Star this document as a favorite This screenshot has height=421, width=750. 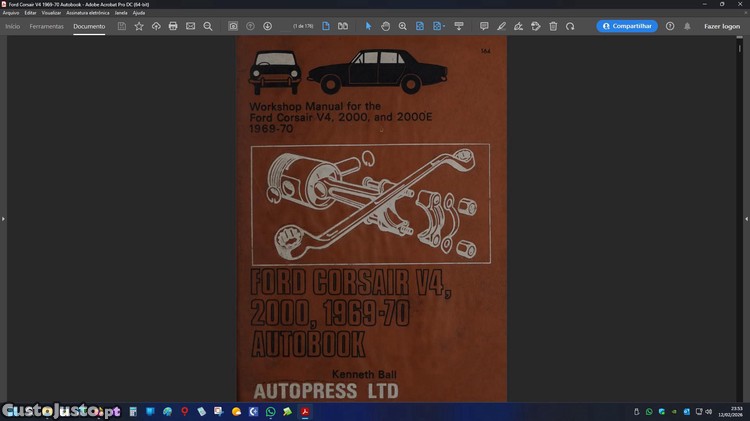coord(139,26)
